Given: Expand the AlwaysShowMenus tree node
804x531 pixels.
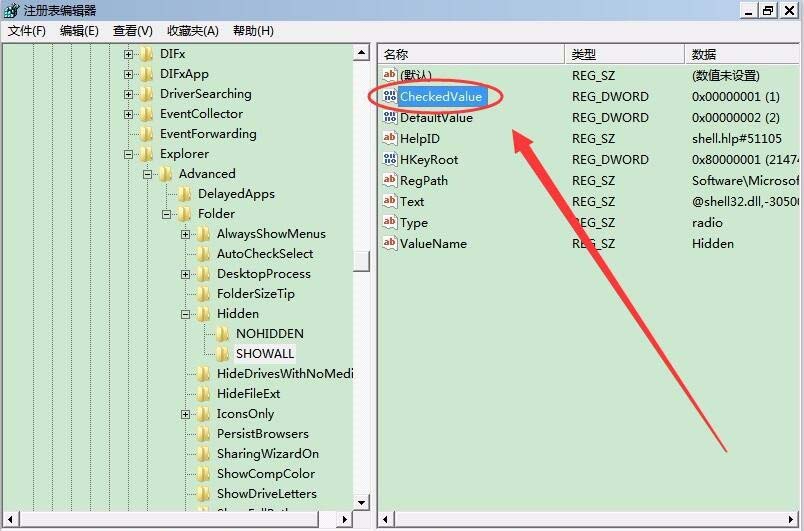Looking at the screenshot, I should click(186, 234).
